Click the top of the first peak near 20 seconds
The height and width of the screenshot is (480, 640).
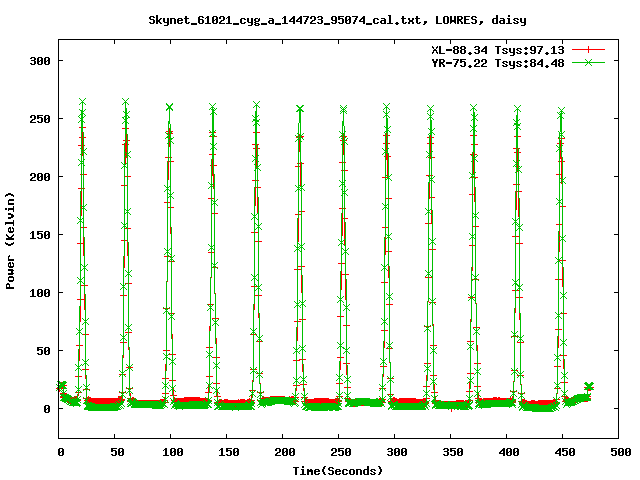[82, 102]
